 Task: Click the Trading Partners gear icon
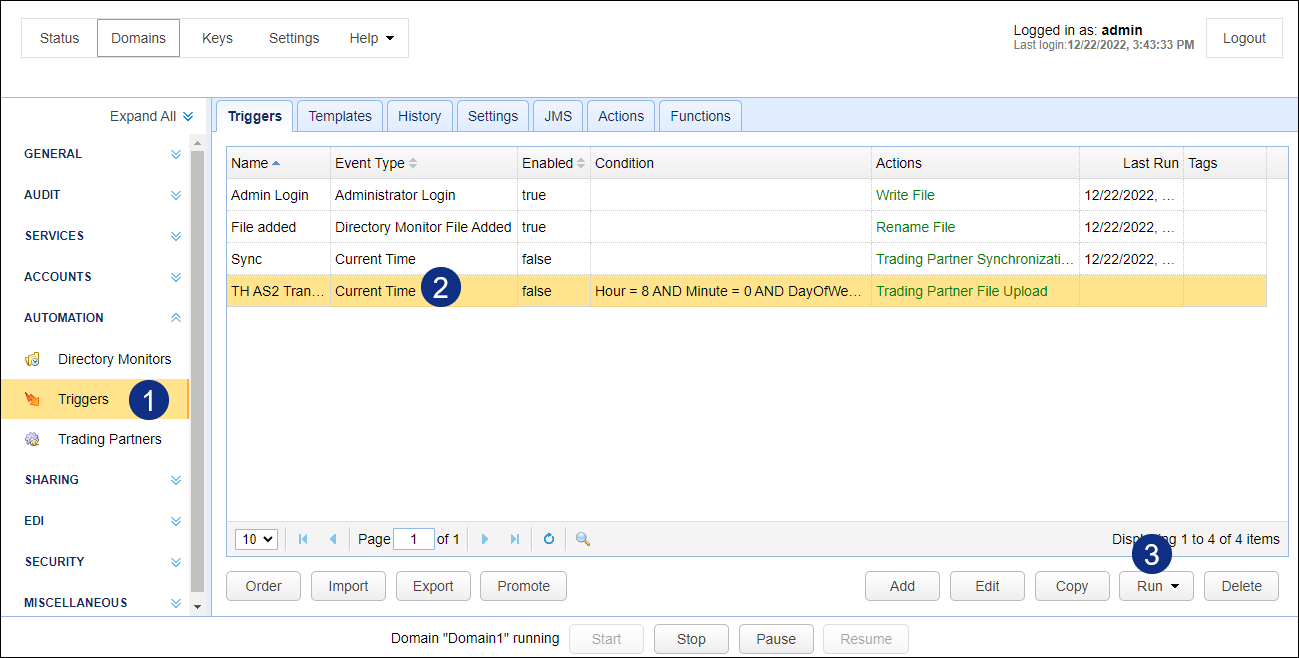(33, 439)
